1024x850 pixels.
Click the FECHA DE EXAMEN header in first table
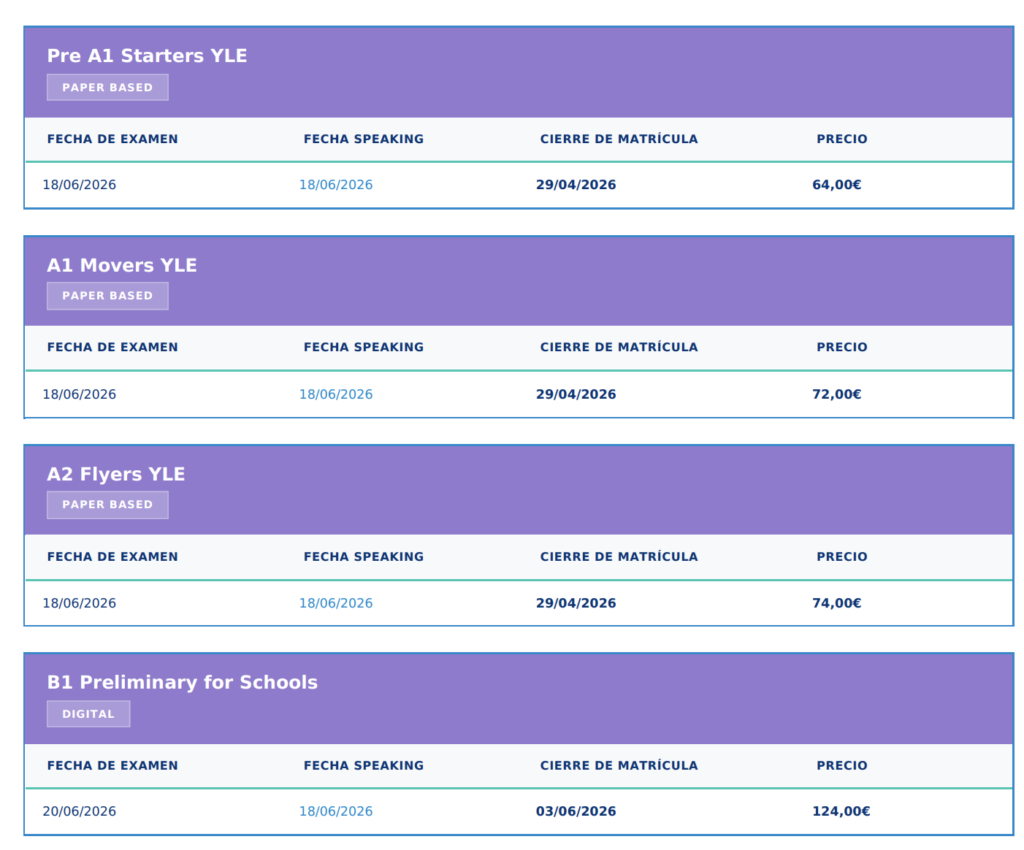112,139
